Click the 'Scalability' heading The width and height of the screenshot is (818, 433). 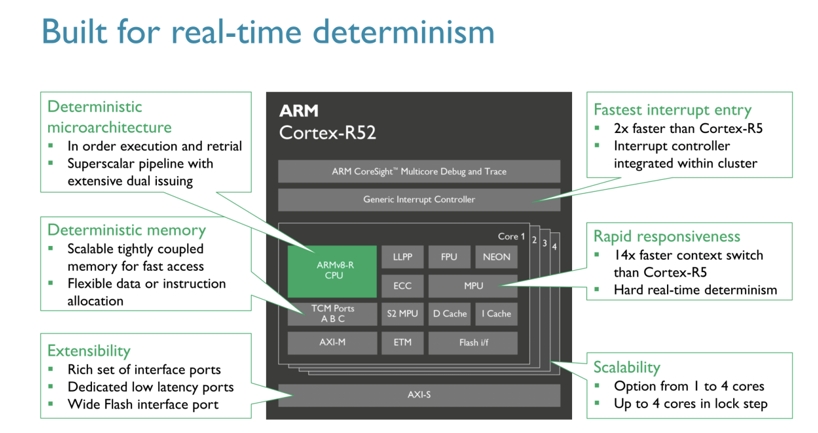point(627,367)
